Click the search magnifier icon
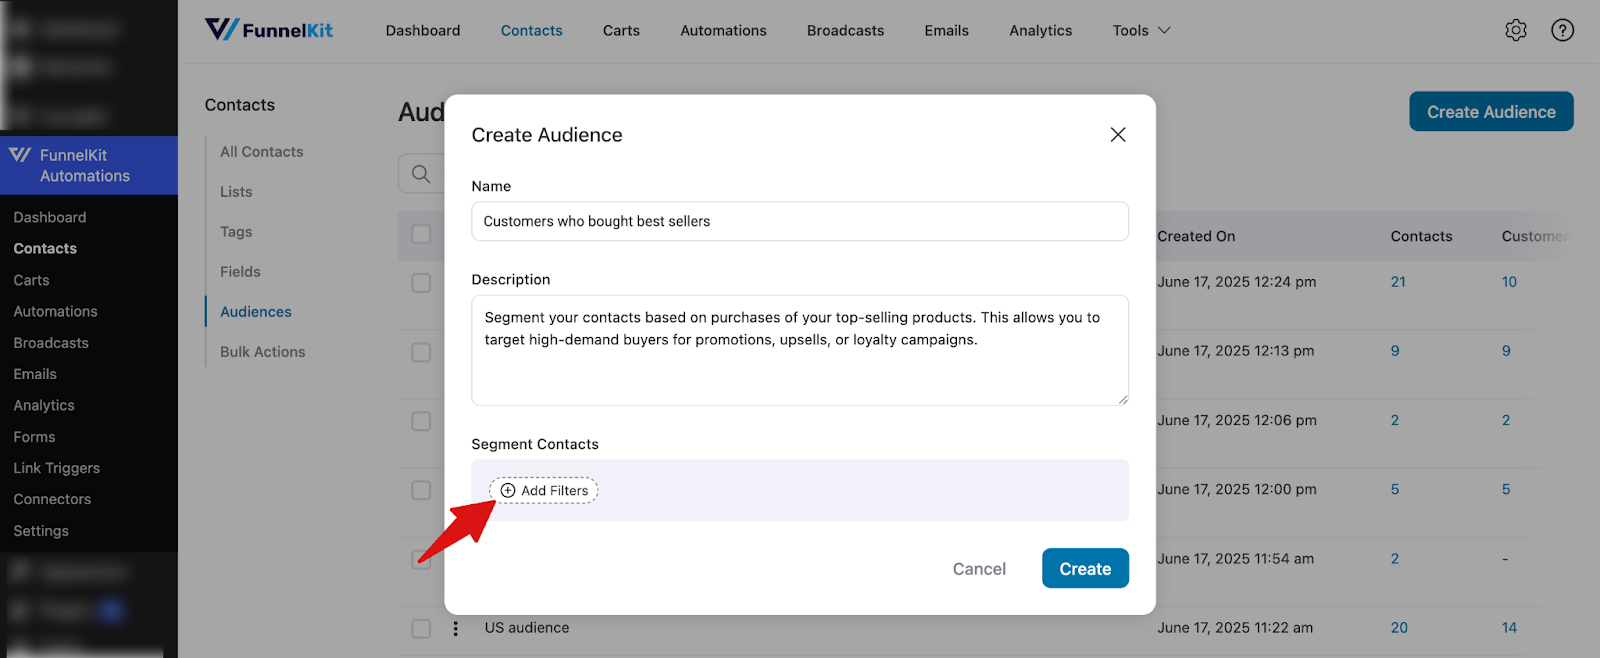The height and width of the screenshot is (658, 1600). pos(421,174)
